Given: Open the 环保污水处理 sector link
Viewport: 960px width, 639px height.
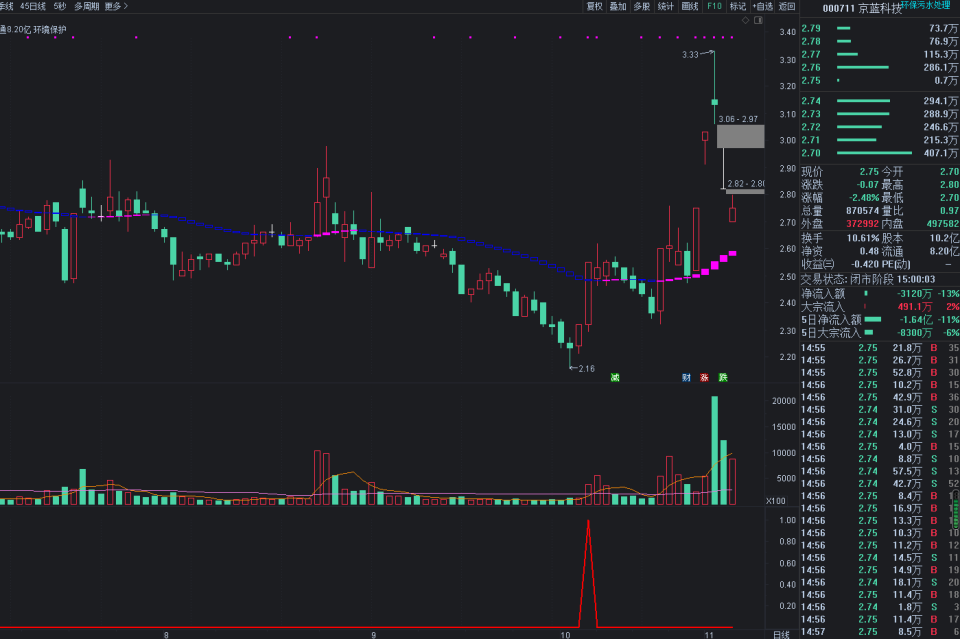Looking at the screenshot, I should [x=925, y=5].
